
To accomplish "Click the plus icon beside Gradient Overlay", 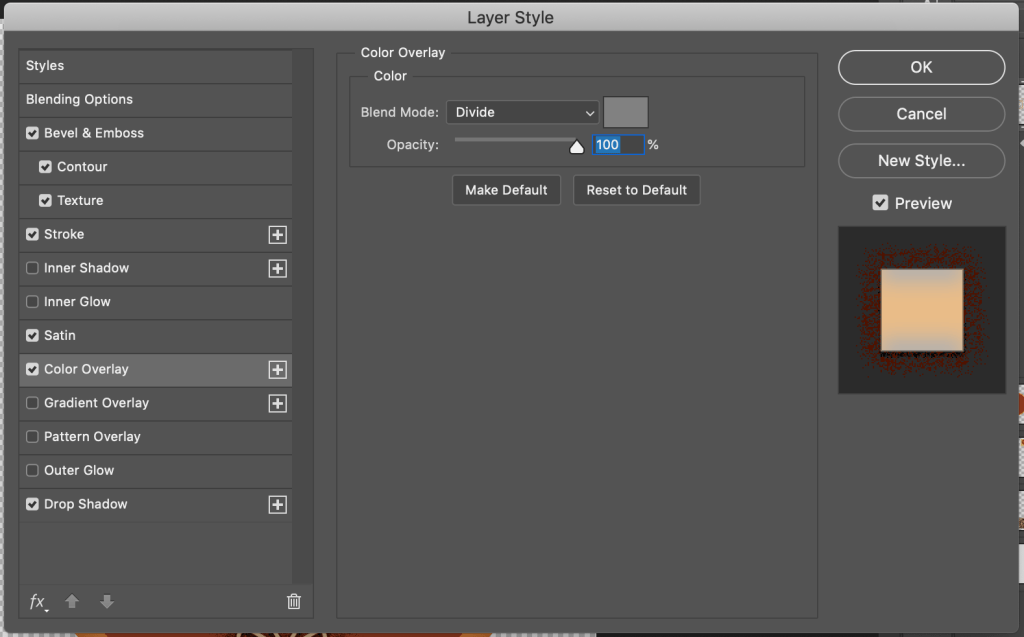I will (x=278, y=404).
